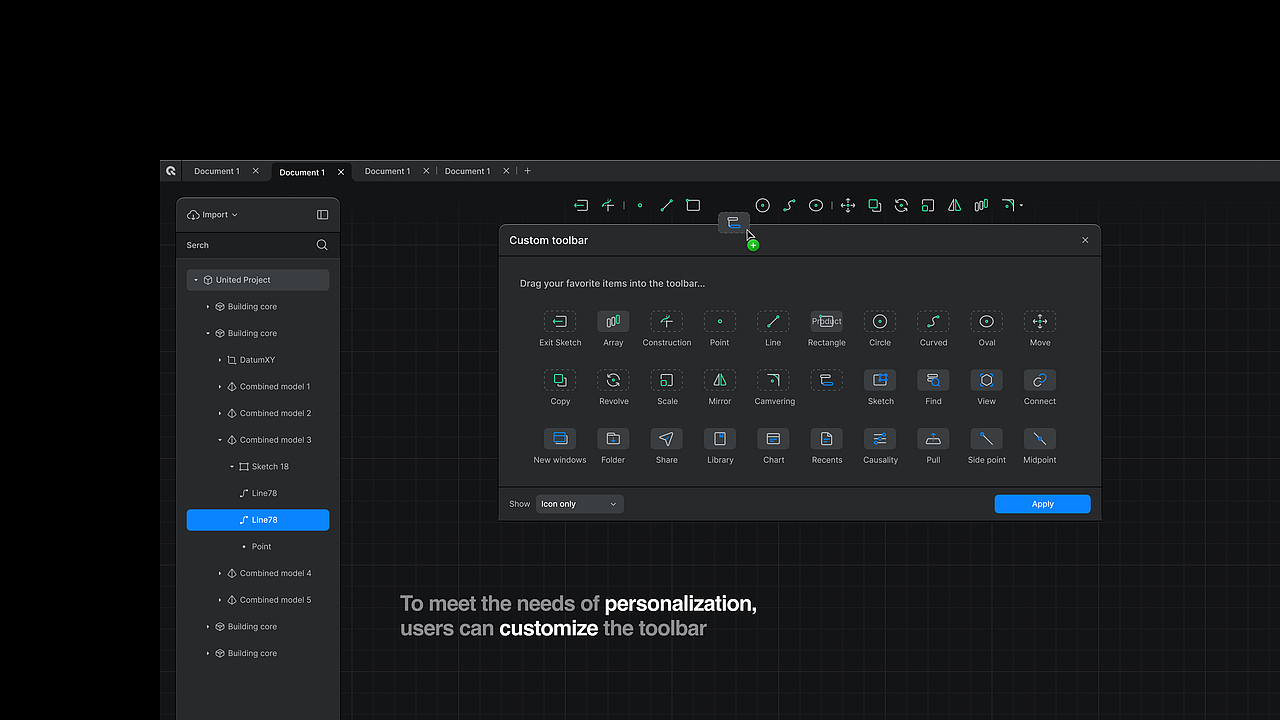This screenshot has height=720, width=1280.
Task: Click the Connect icon in the dialog
Action: 1040,380
